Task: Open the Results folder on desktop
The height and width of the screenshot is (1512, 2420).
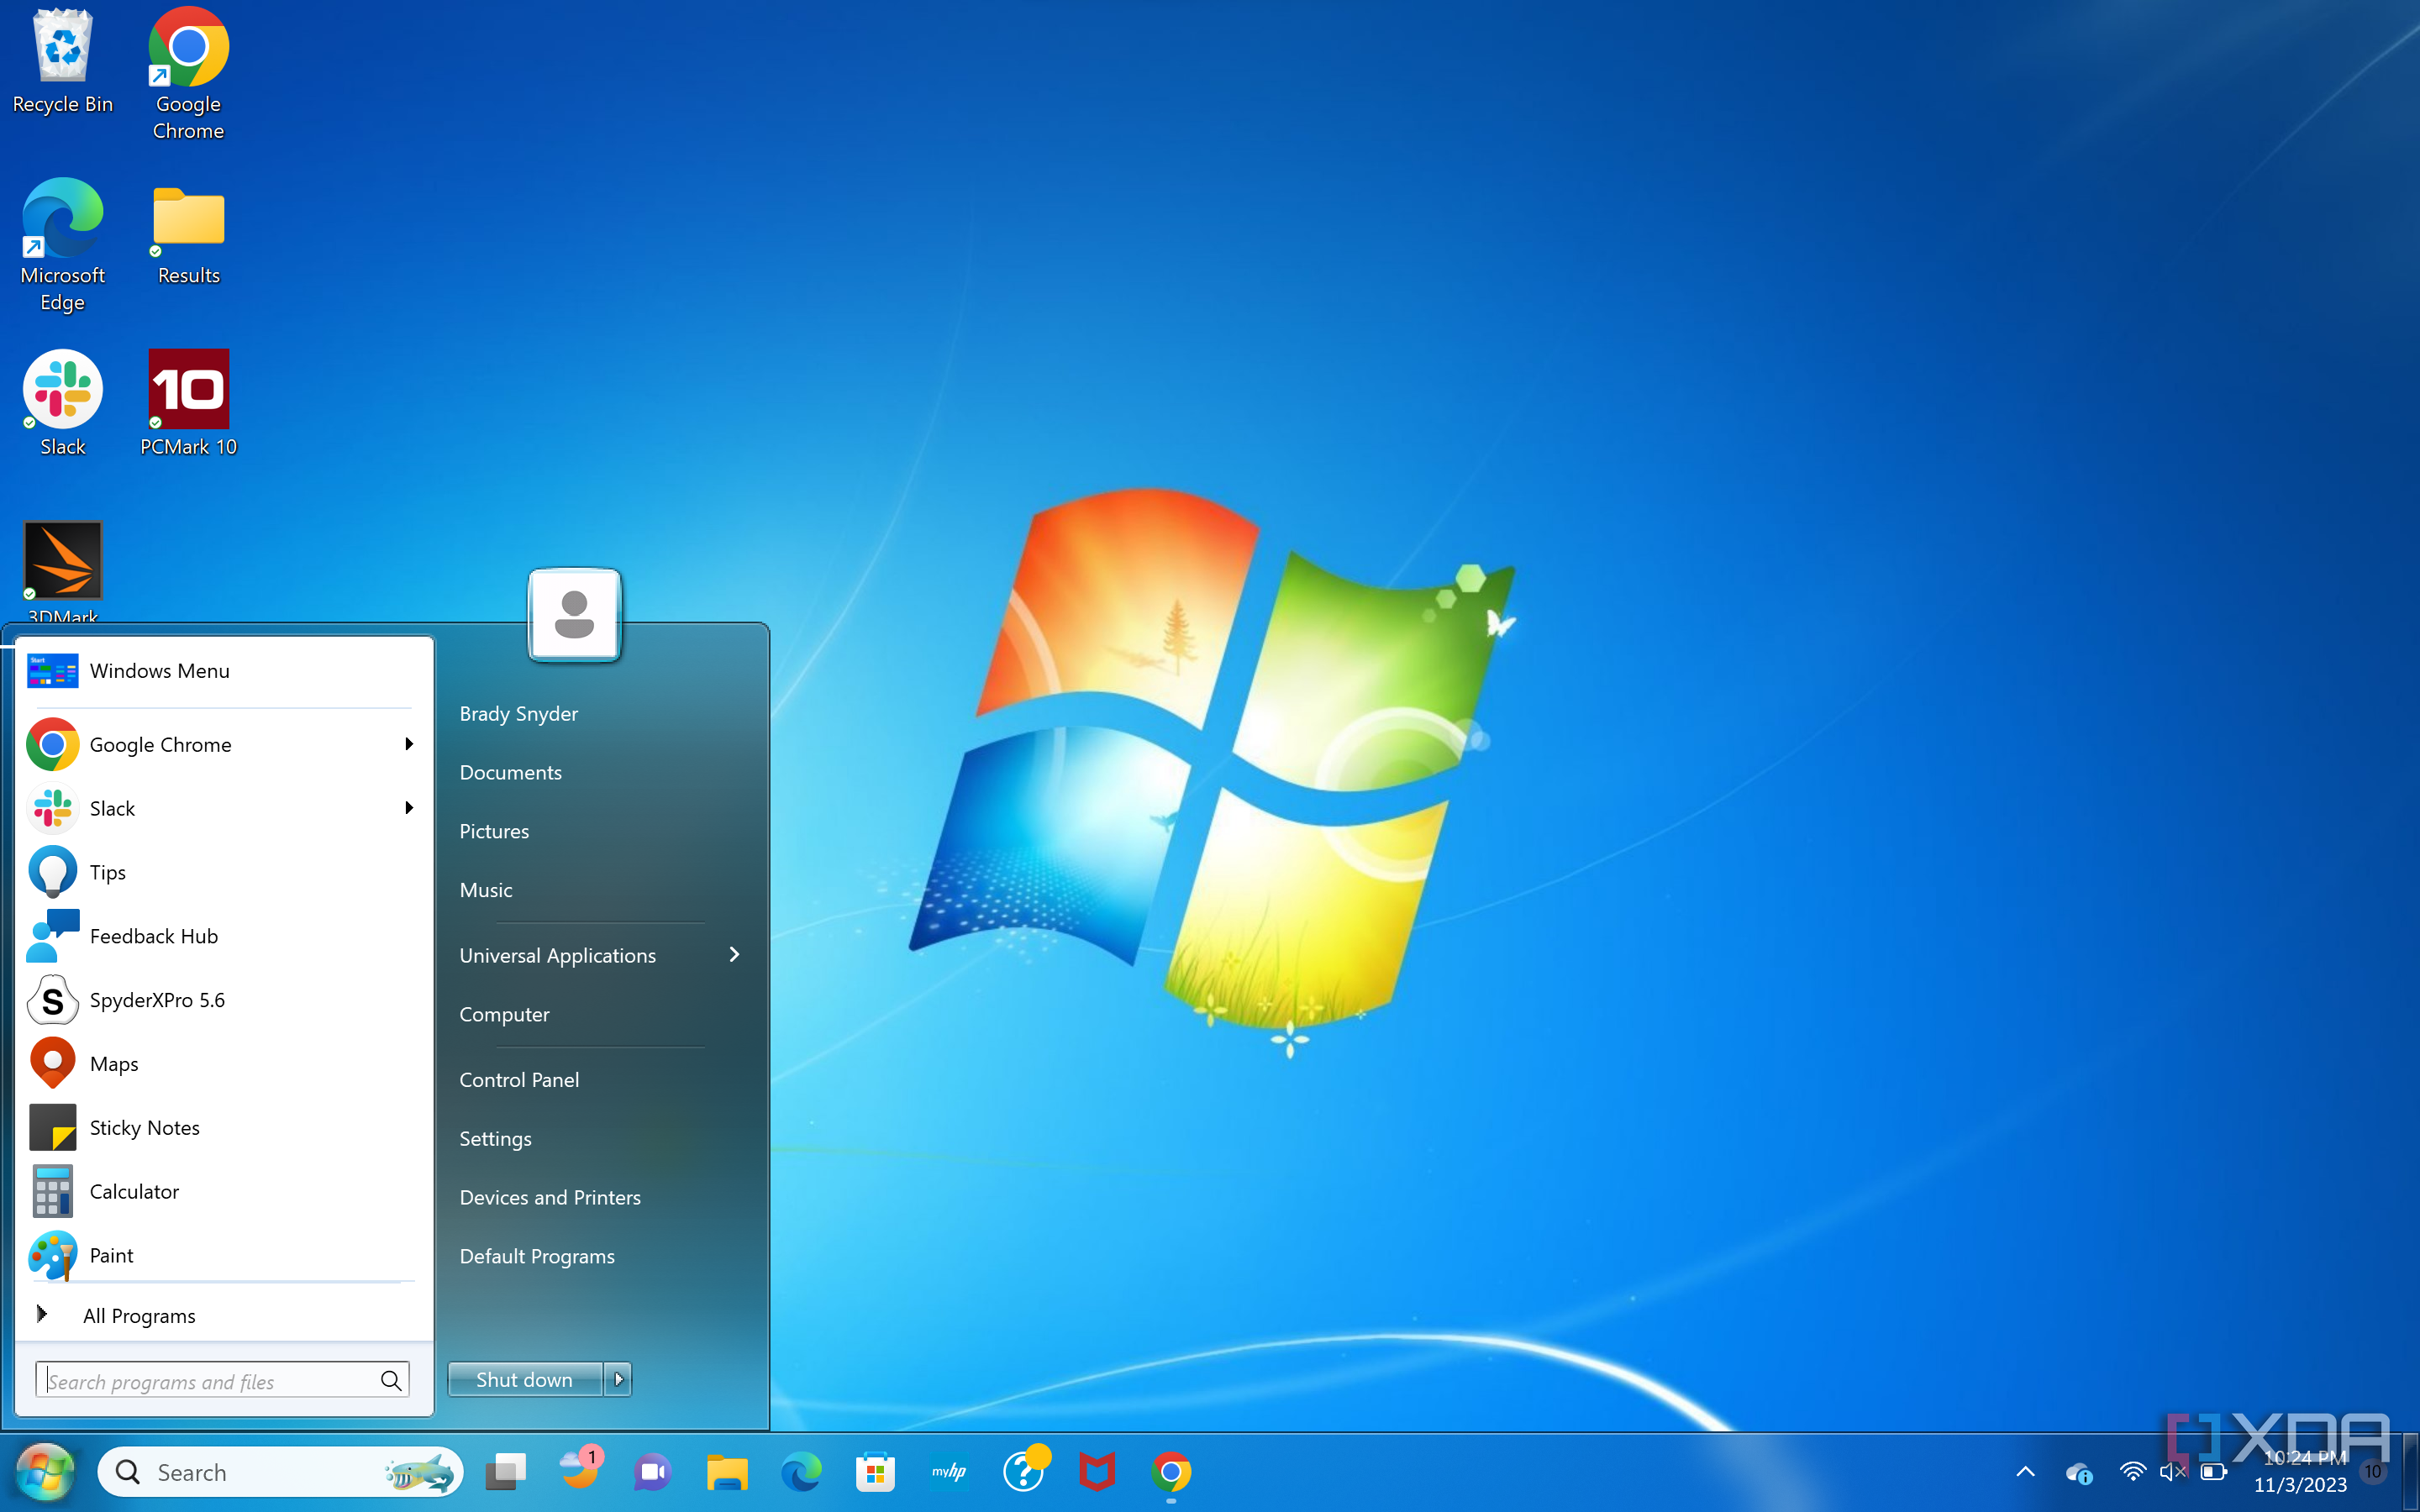Action: [x=188, y=235]
